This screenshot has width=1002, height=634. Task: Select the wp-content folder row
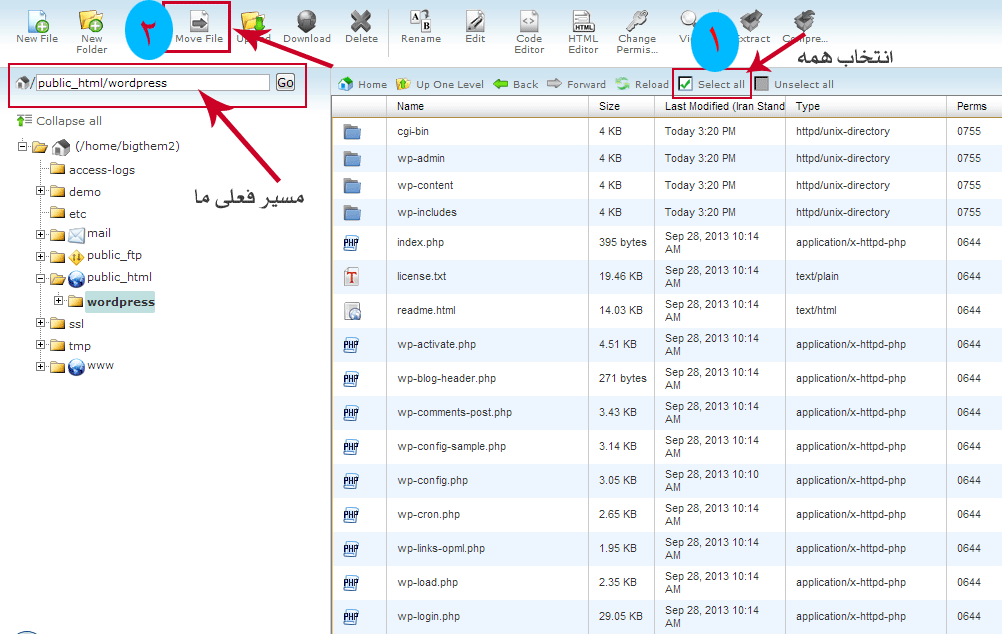click(x=667, y=185)
